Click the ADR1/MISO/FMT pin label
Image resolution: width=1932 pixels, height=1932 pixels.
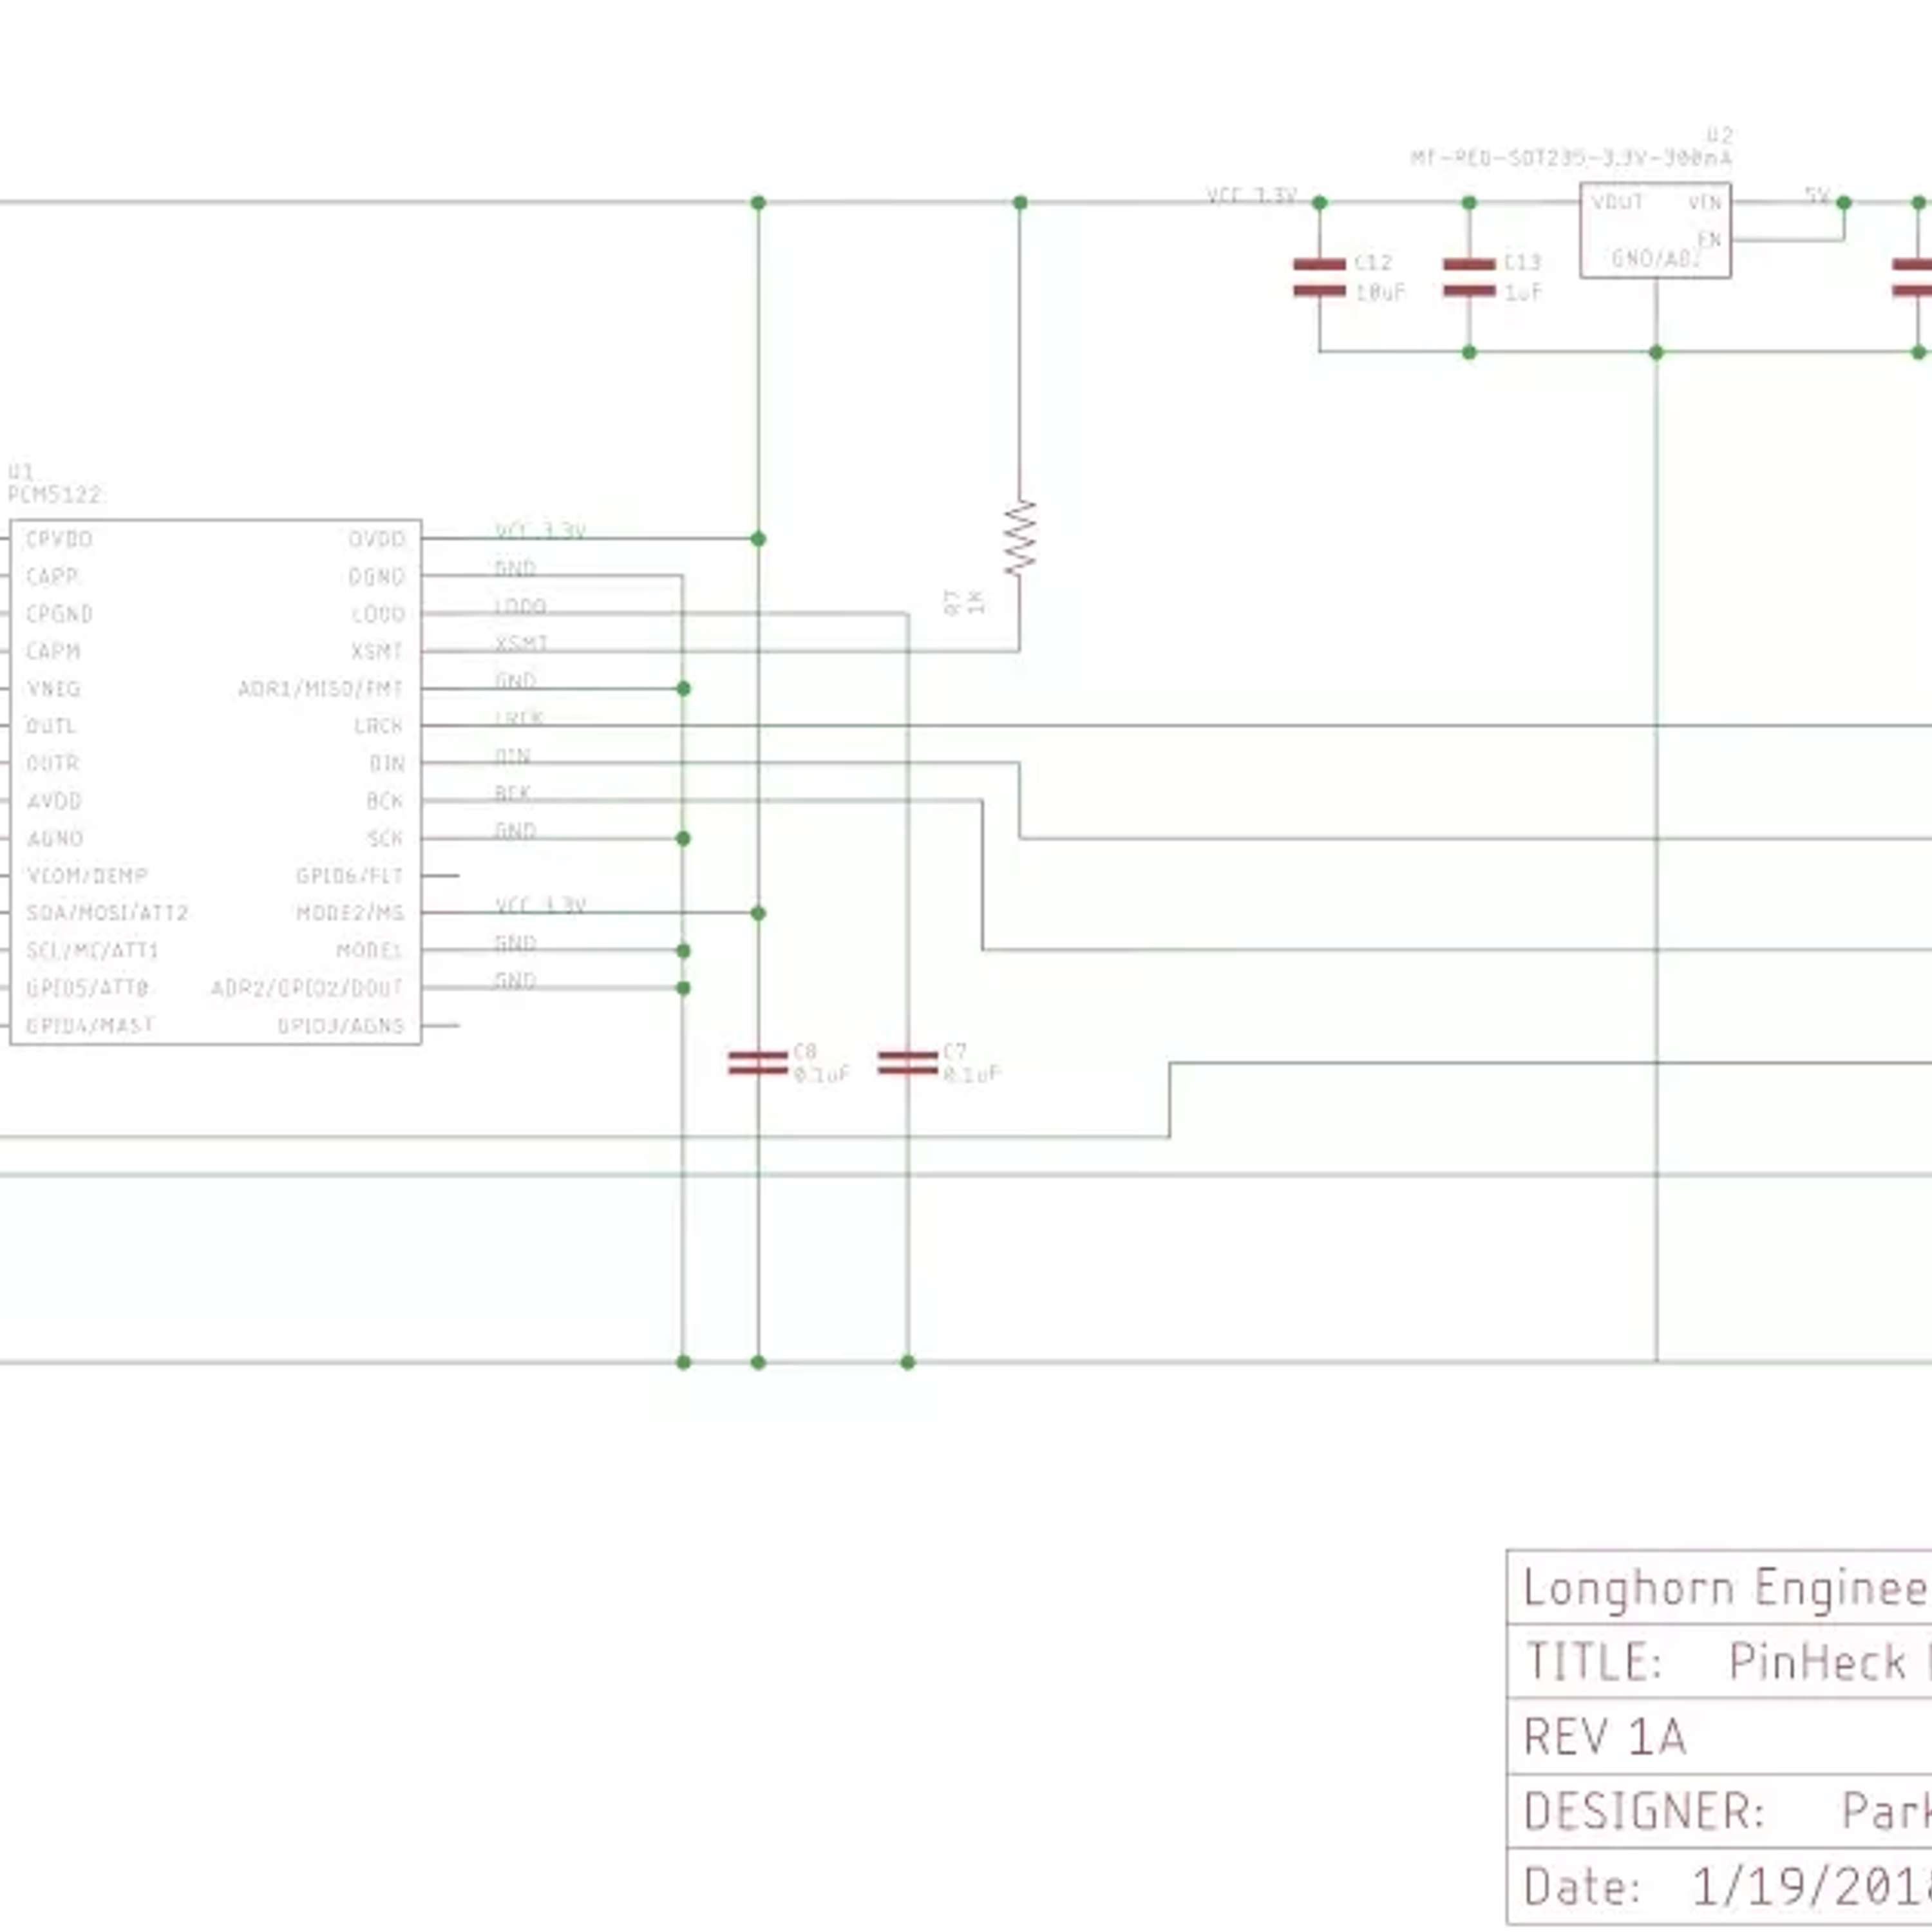coord(320,688)
